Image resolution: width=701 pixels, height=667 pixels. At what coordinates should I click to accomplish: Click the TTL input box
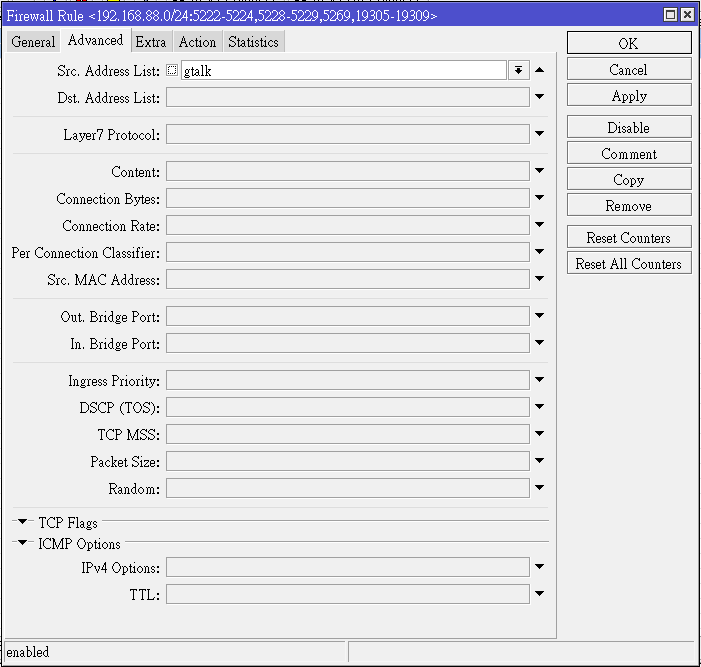pos(348,595)
